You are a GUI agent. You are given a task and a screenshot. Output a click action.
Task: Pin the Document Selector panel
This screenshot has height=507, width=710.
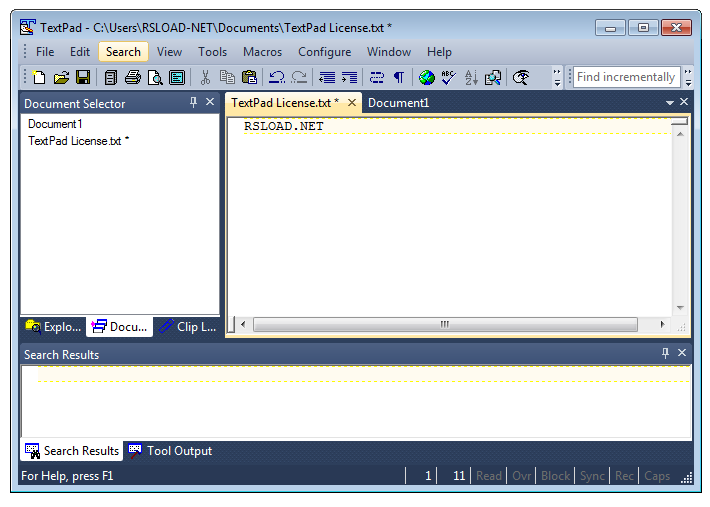[193, 102]
